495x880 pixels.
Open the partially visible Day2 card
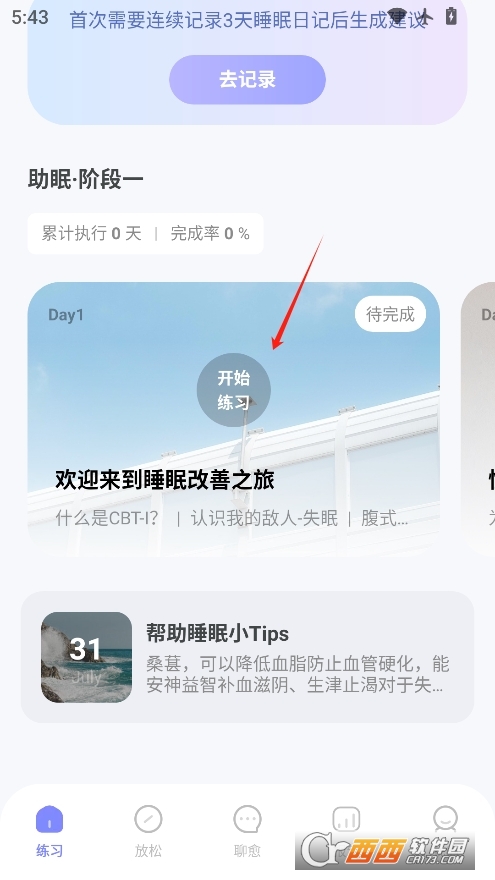[x=478, y=419]
